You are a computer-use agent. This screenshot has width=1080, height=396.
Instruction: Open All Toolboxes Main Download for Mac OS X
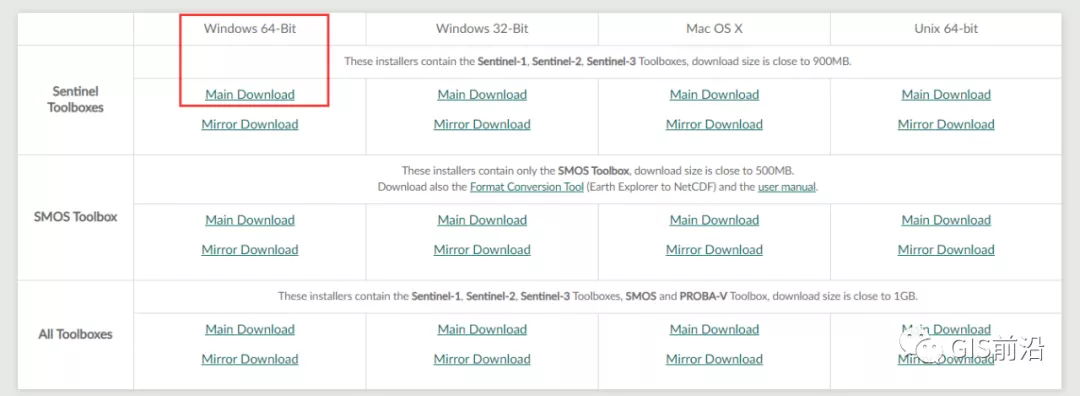tap(714, 330)
